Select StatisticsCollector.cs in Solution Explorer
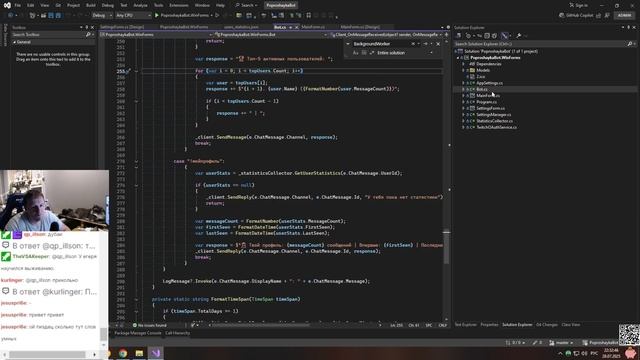The image size is (640, 360). 494,121
